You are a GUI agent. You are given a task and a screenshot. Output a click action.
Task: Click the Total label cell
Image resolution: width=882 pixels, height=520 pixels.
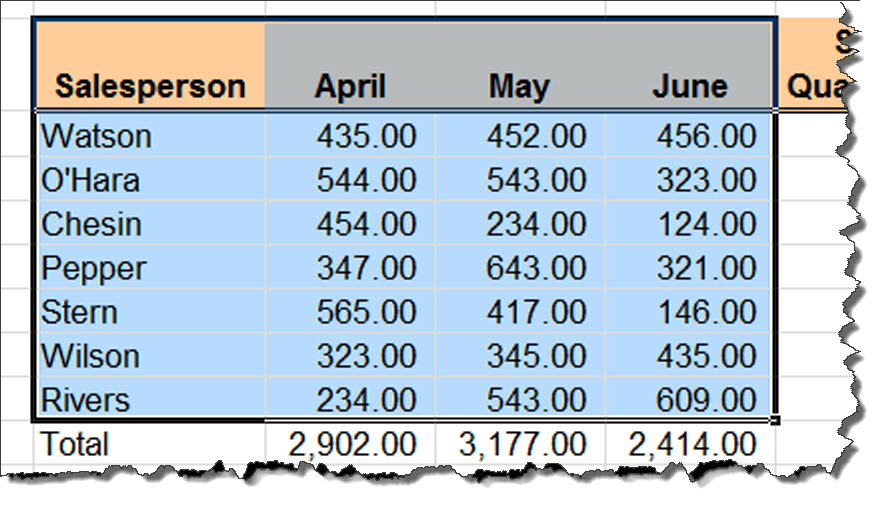[150, 443]
